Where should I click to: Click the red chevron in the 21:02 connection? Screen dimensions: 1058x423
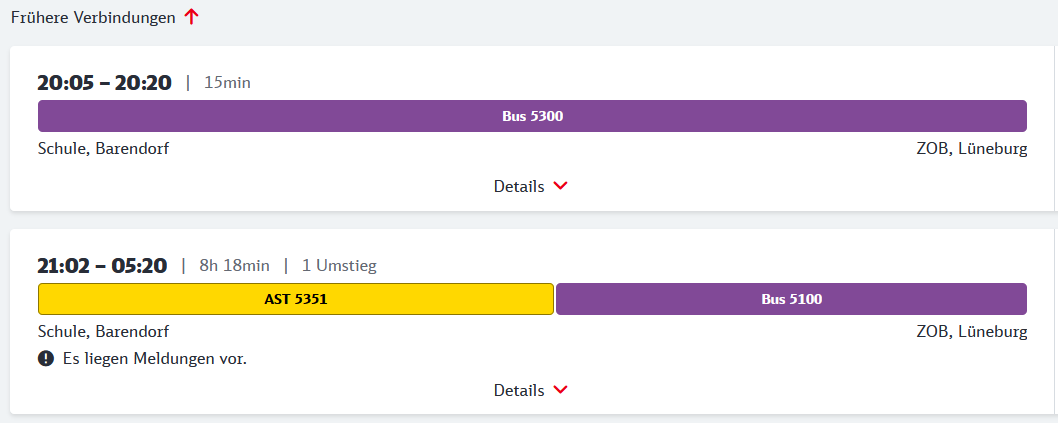click(560, 390)
